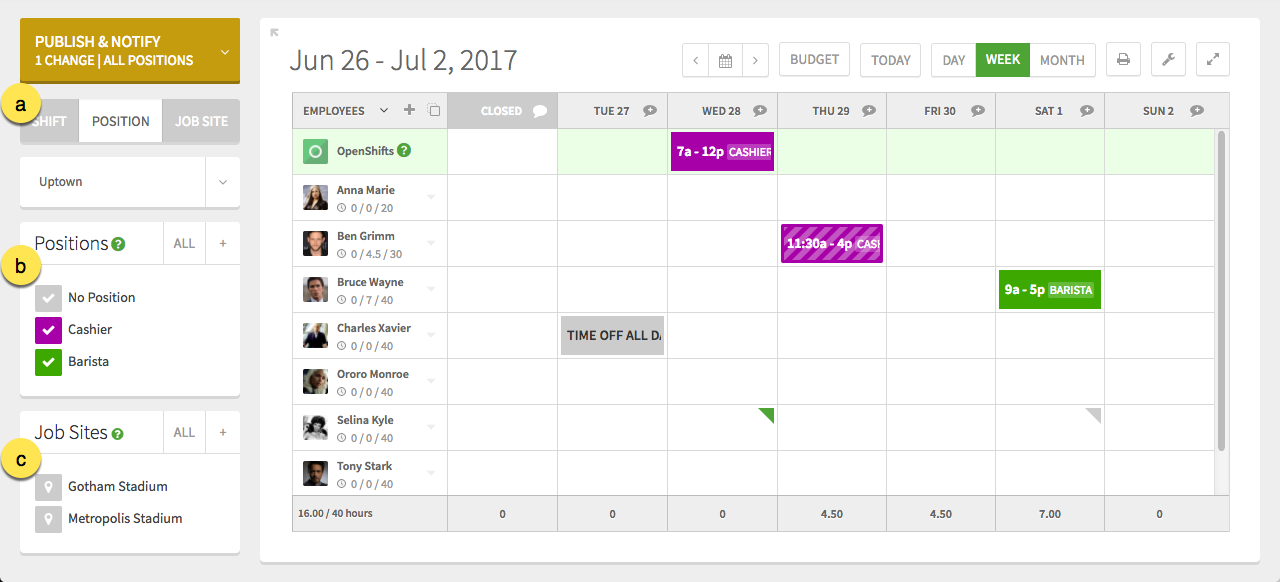Open the Uptown schedule dropdown
Viewport: 1280px width, 582px height.
point(221,183)
